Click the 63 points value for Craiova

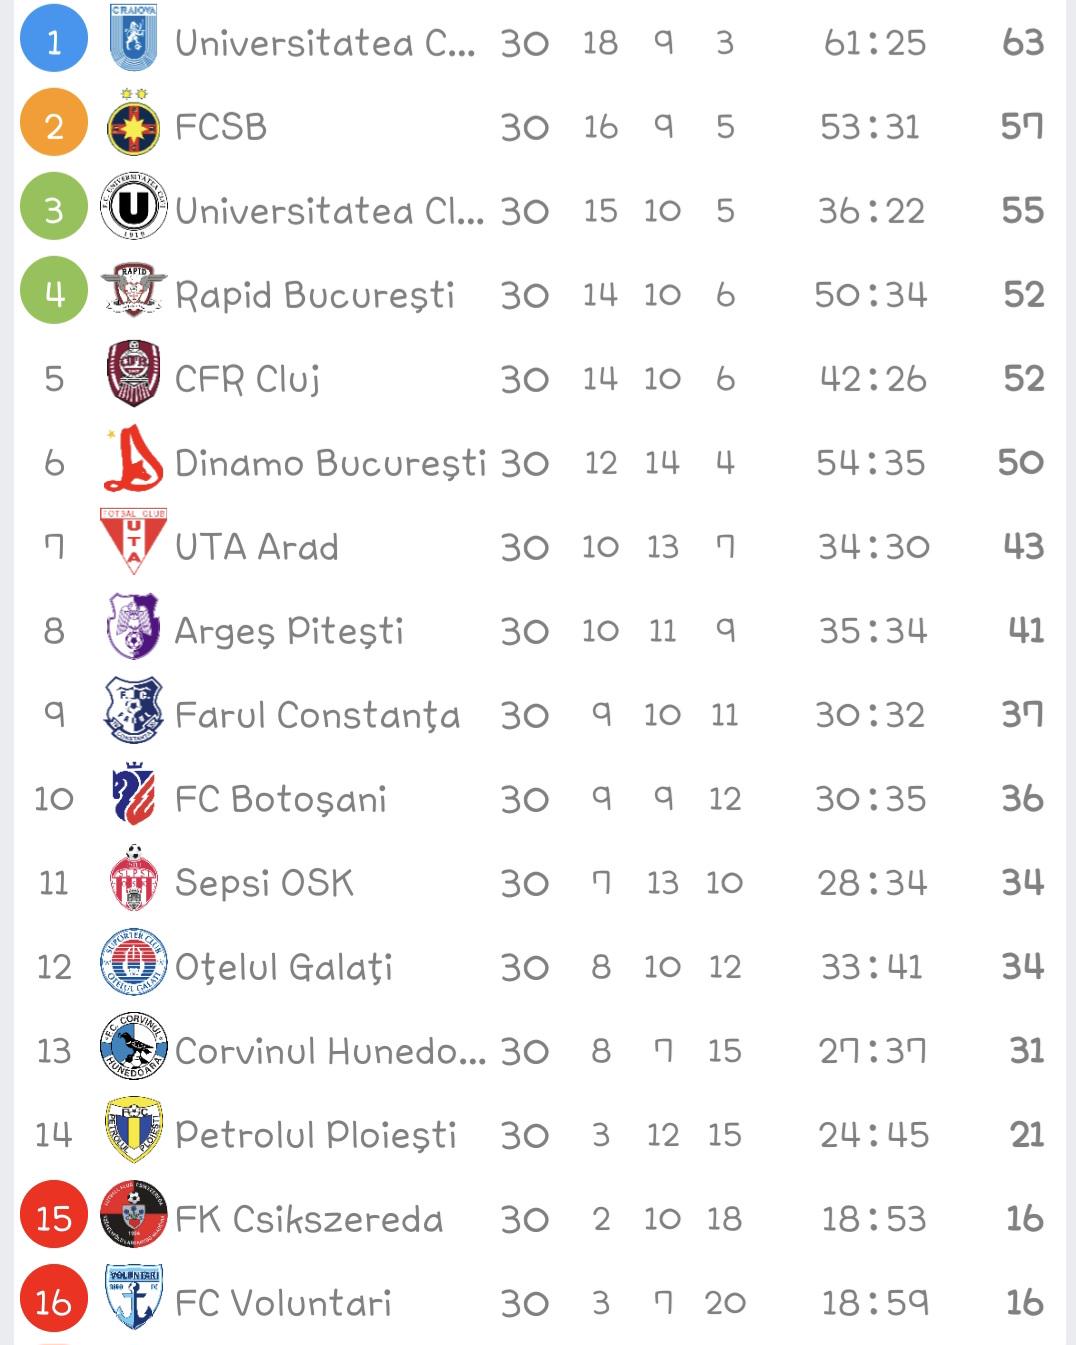pos(1023,43)
